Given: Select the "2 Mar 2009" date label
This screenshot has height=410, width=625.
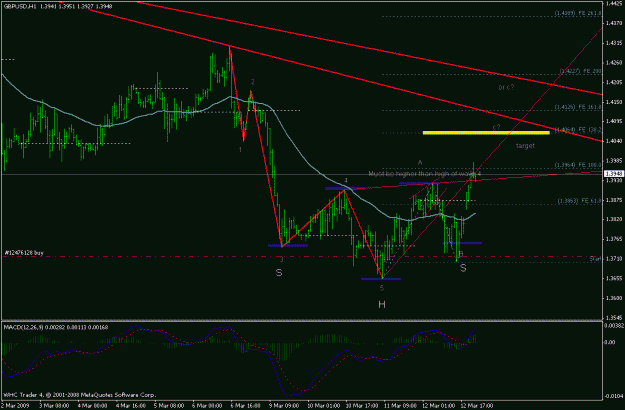Looking at the screenshot, I should coord(15,405).
